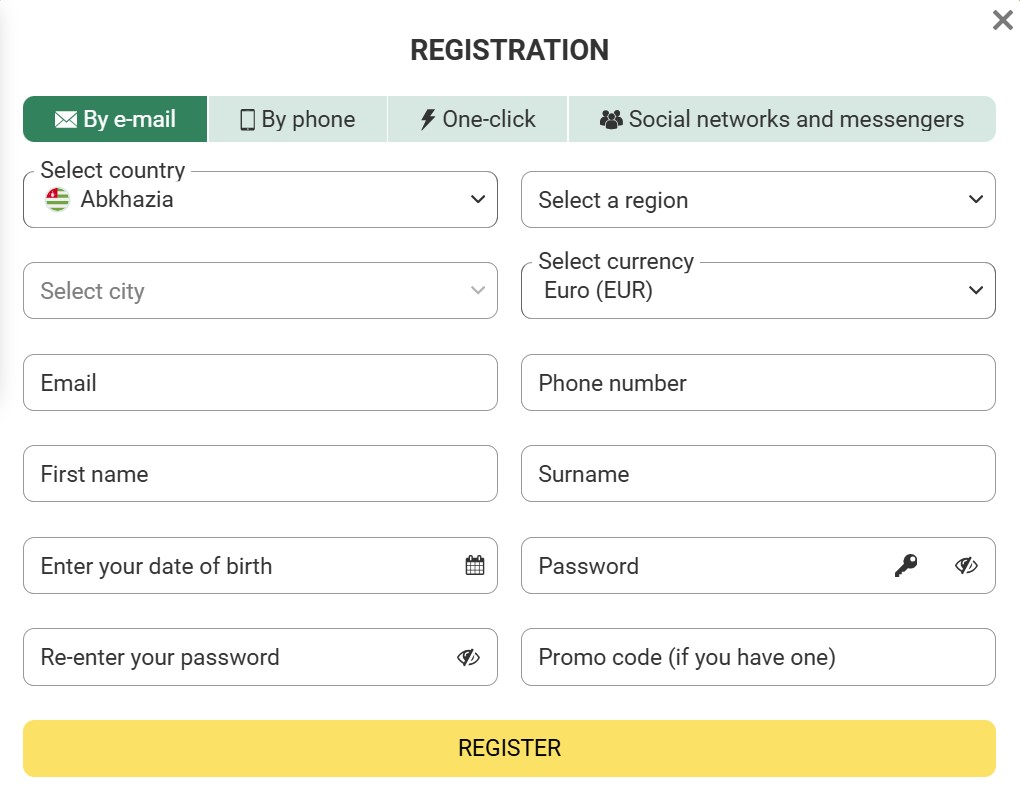Viewport: 1020px width, 802px height.
Task: Click the Surname text box
Action: (x=758, y=474)
